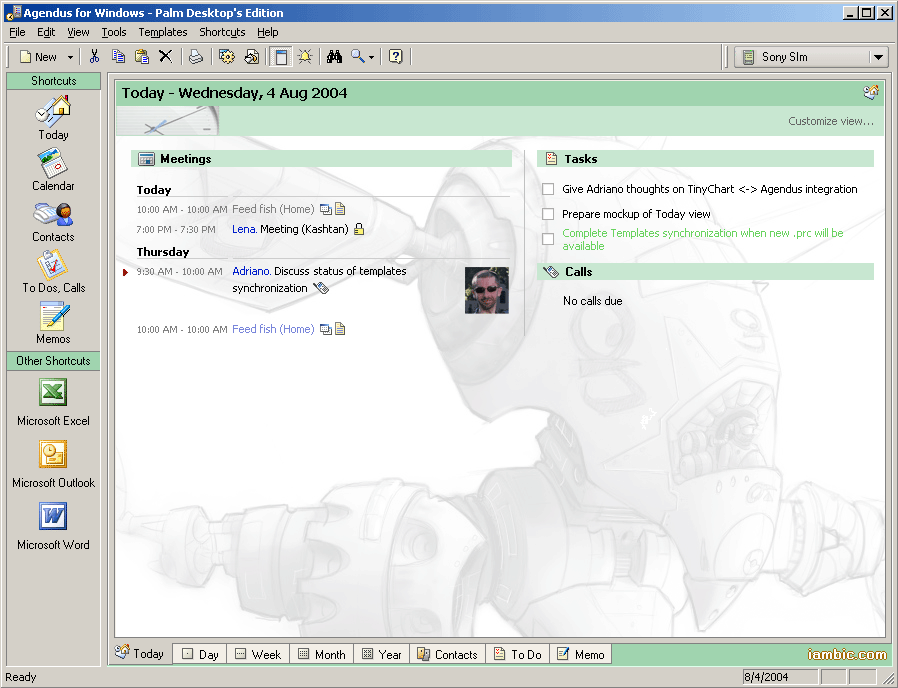This screenshot has height=688, width=898.
Task: Open the Edit menu
Action: (x=46, y=32)
